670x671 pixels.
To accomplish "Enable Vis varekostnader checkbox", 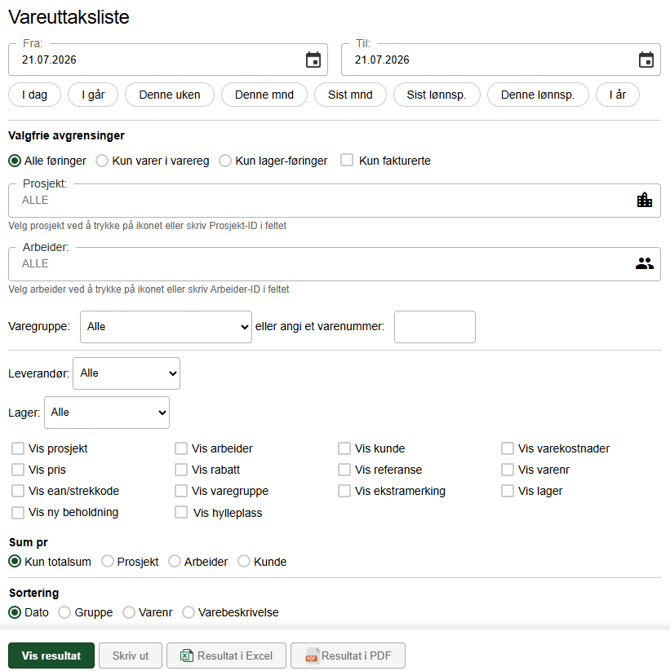I will point(507,448).
